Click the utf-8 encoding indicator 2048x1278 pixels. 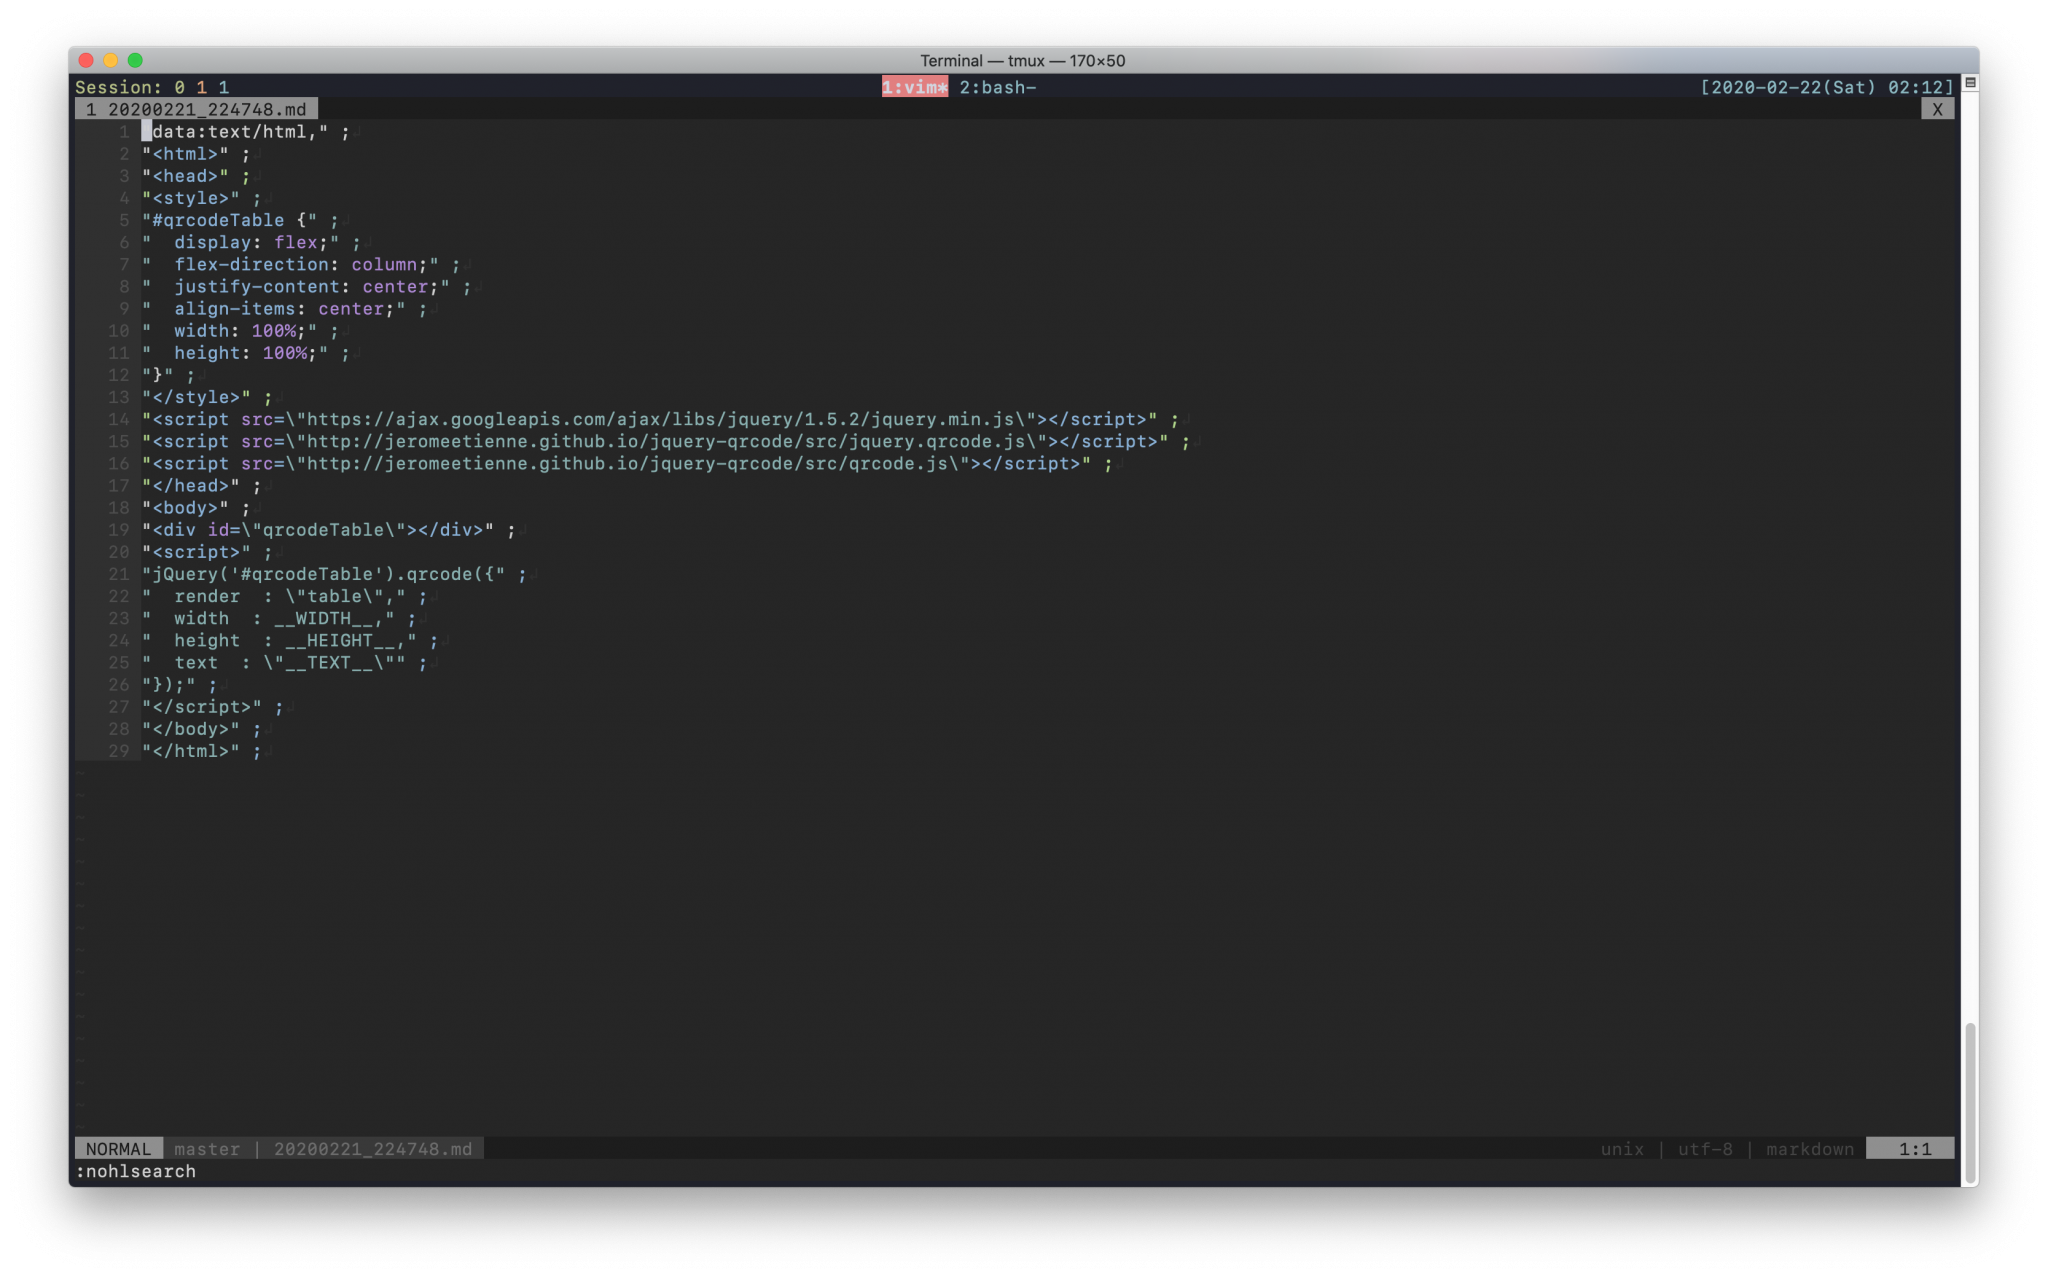click(x=1705, y=1148)
